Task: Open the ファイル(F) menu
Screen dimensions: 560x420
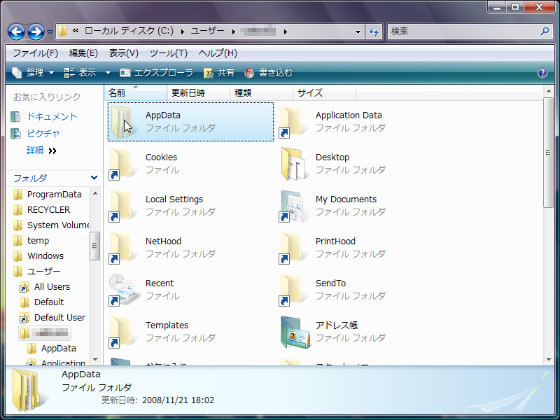Action: pos(35,53)
